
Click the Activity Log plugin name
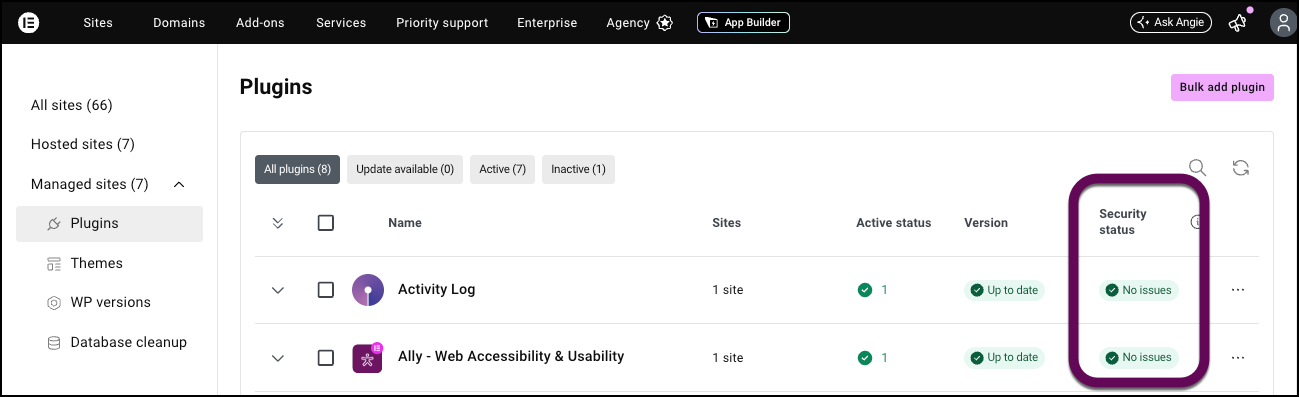(x=436, y=289)
